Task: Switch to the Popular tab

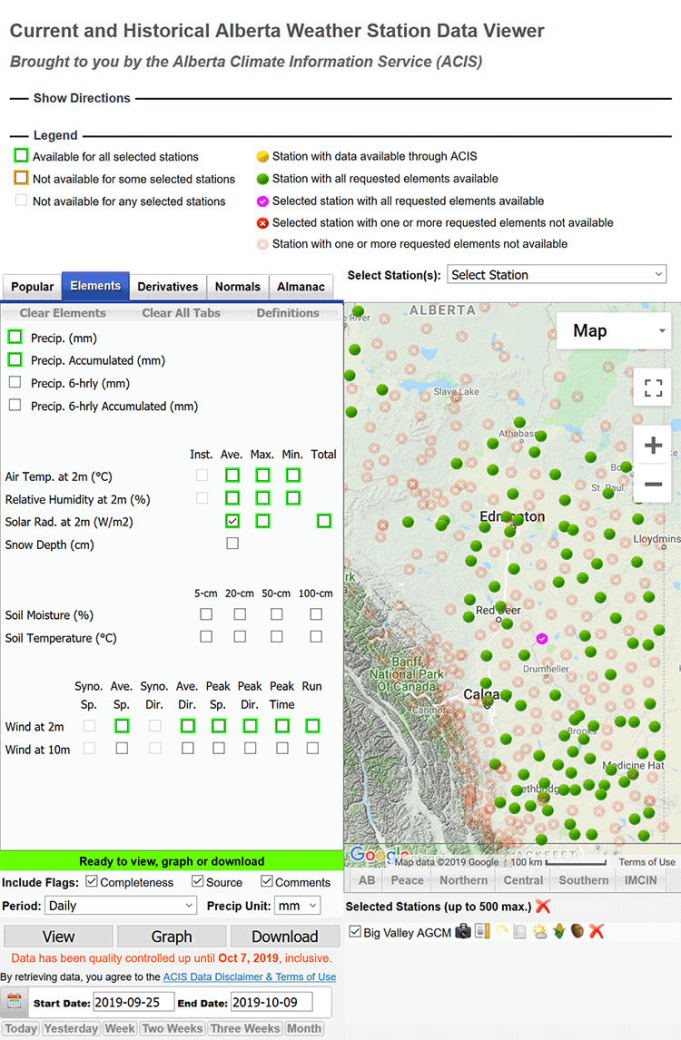Action: click(32, 287)
